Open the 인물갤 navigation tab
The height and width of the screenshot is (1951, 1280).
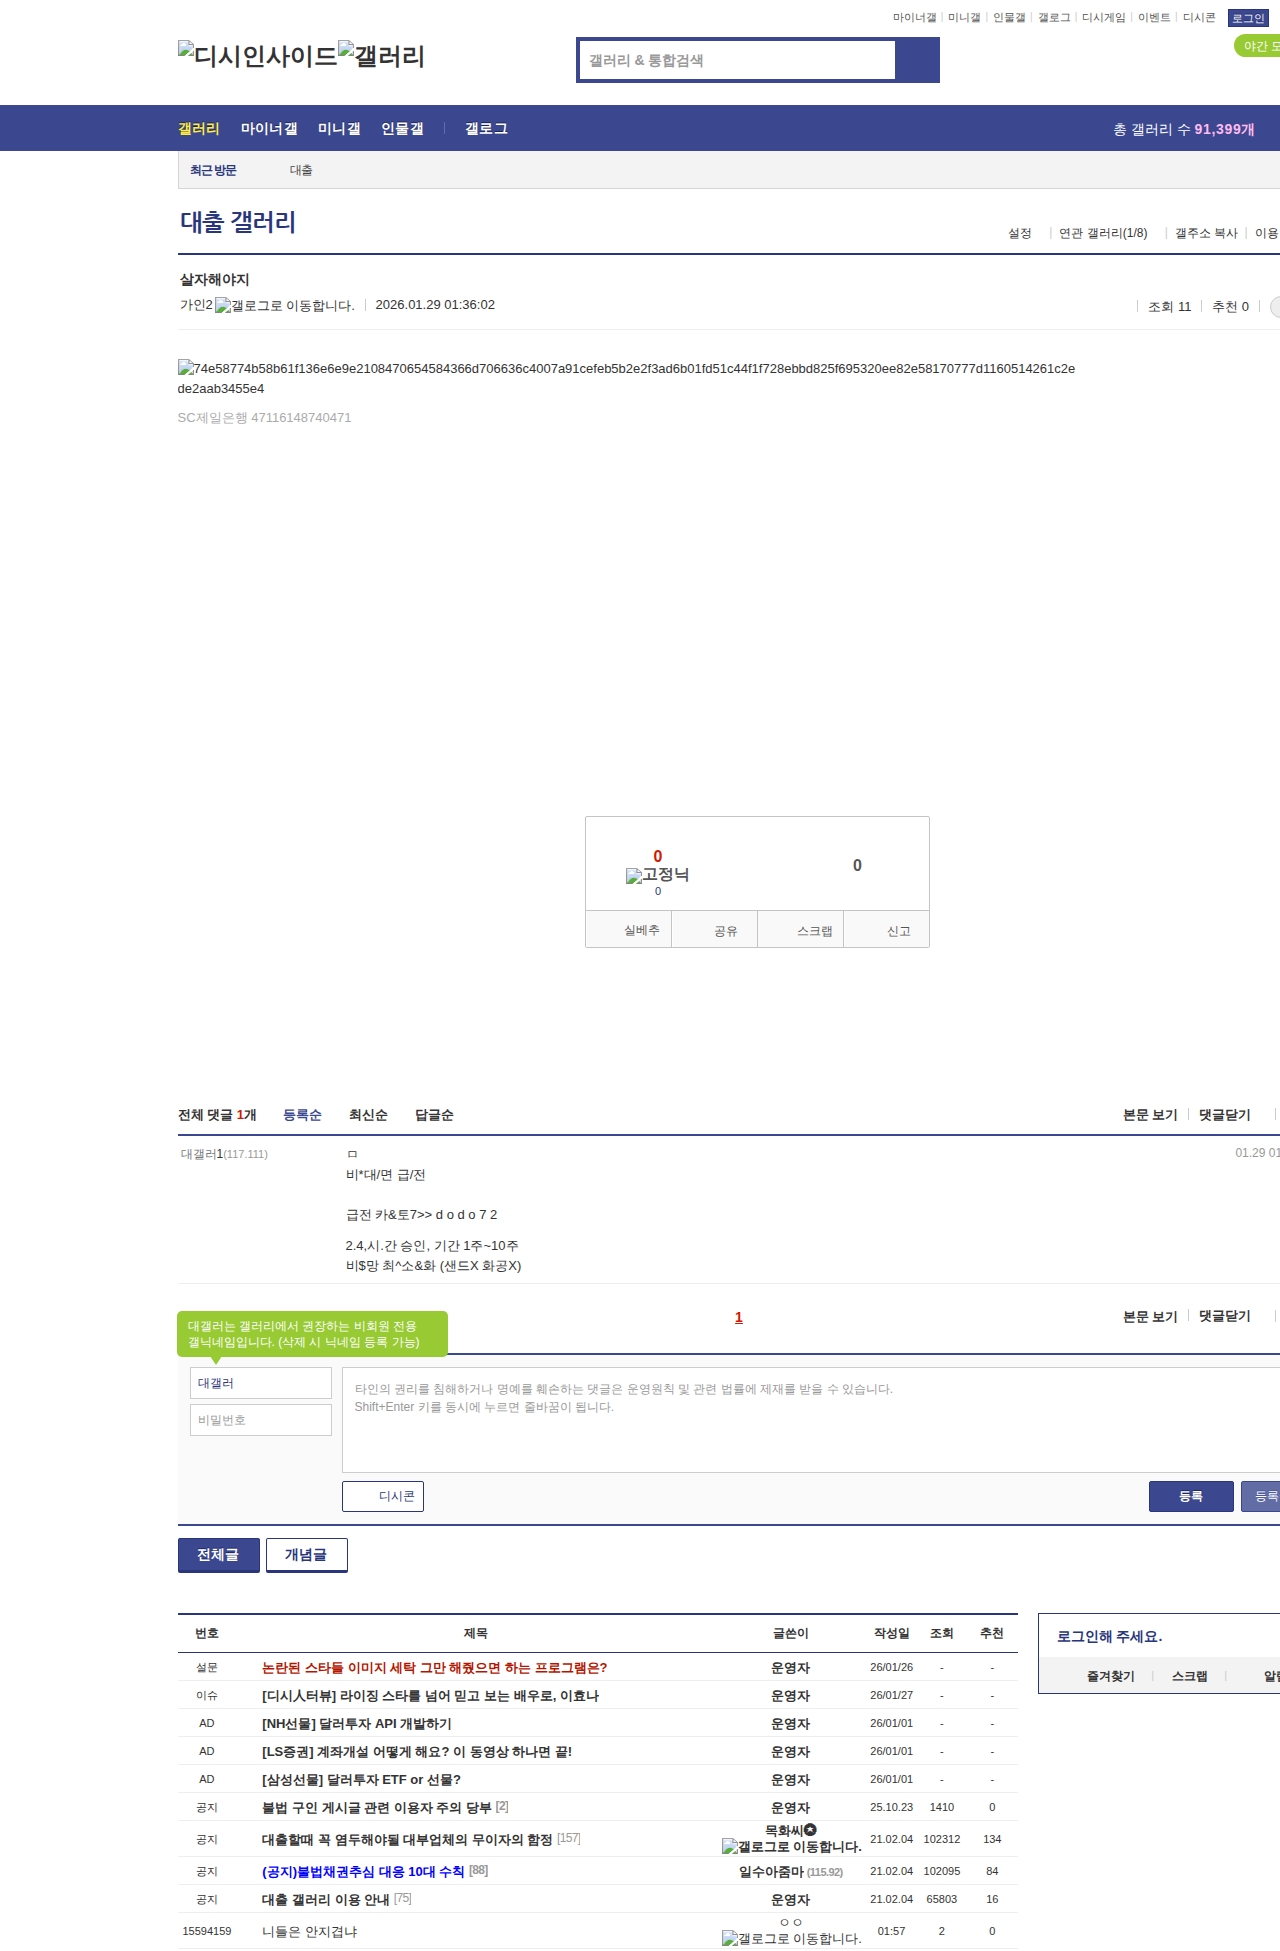pos(402,129)
